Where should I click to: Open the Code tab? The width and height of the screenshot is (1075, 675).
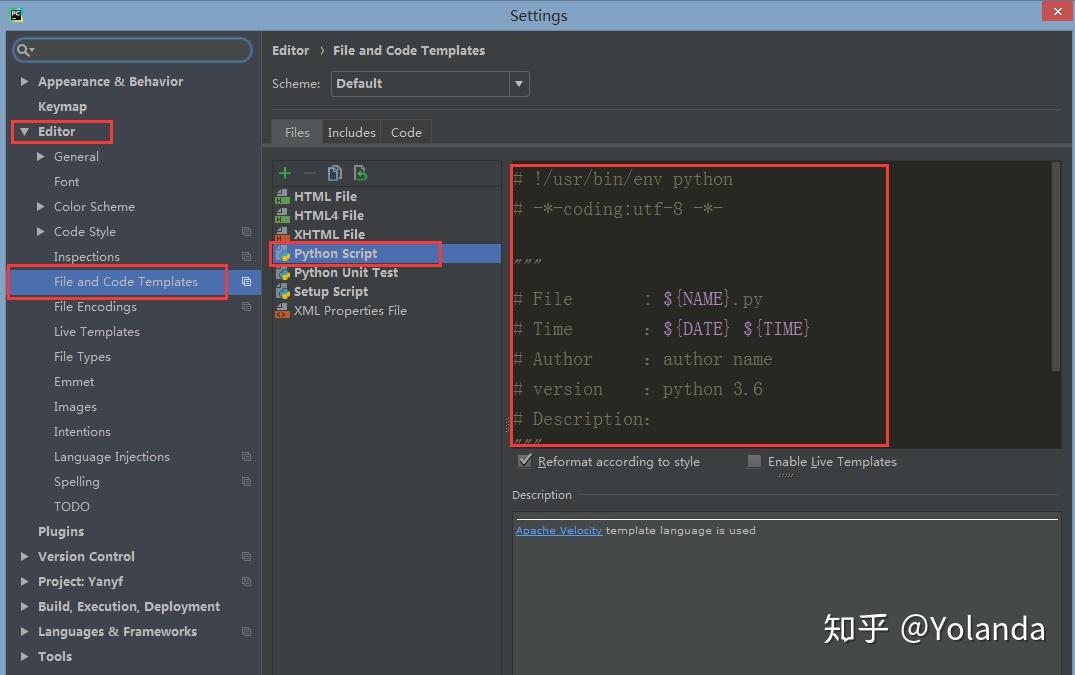pyautogui.click(x=406, y=131)
